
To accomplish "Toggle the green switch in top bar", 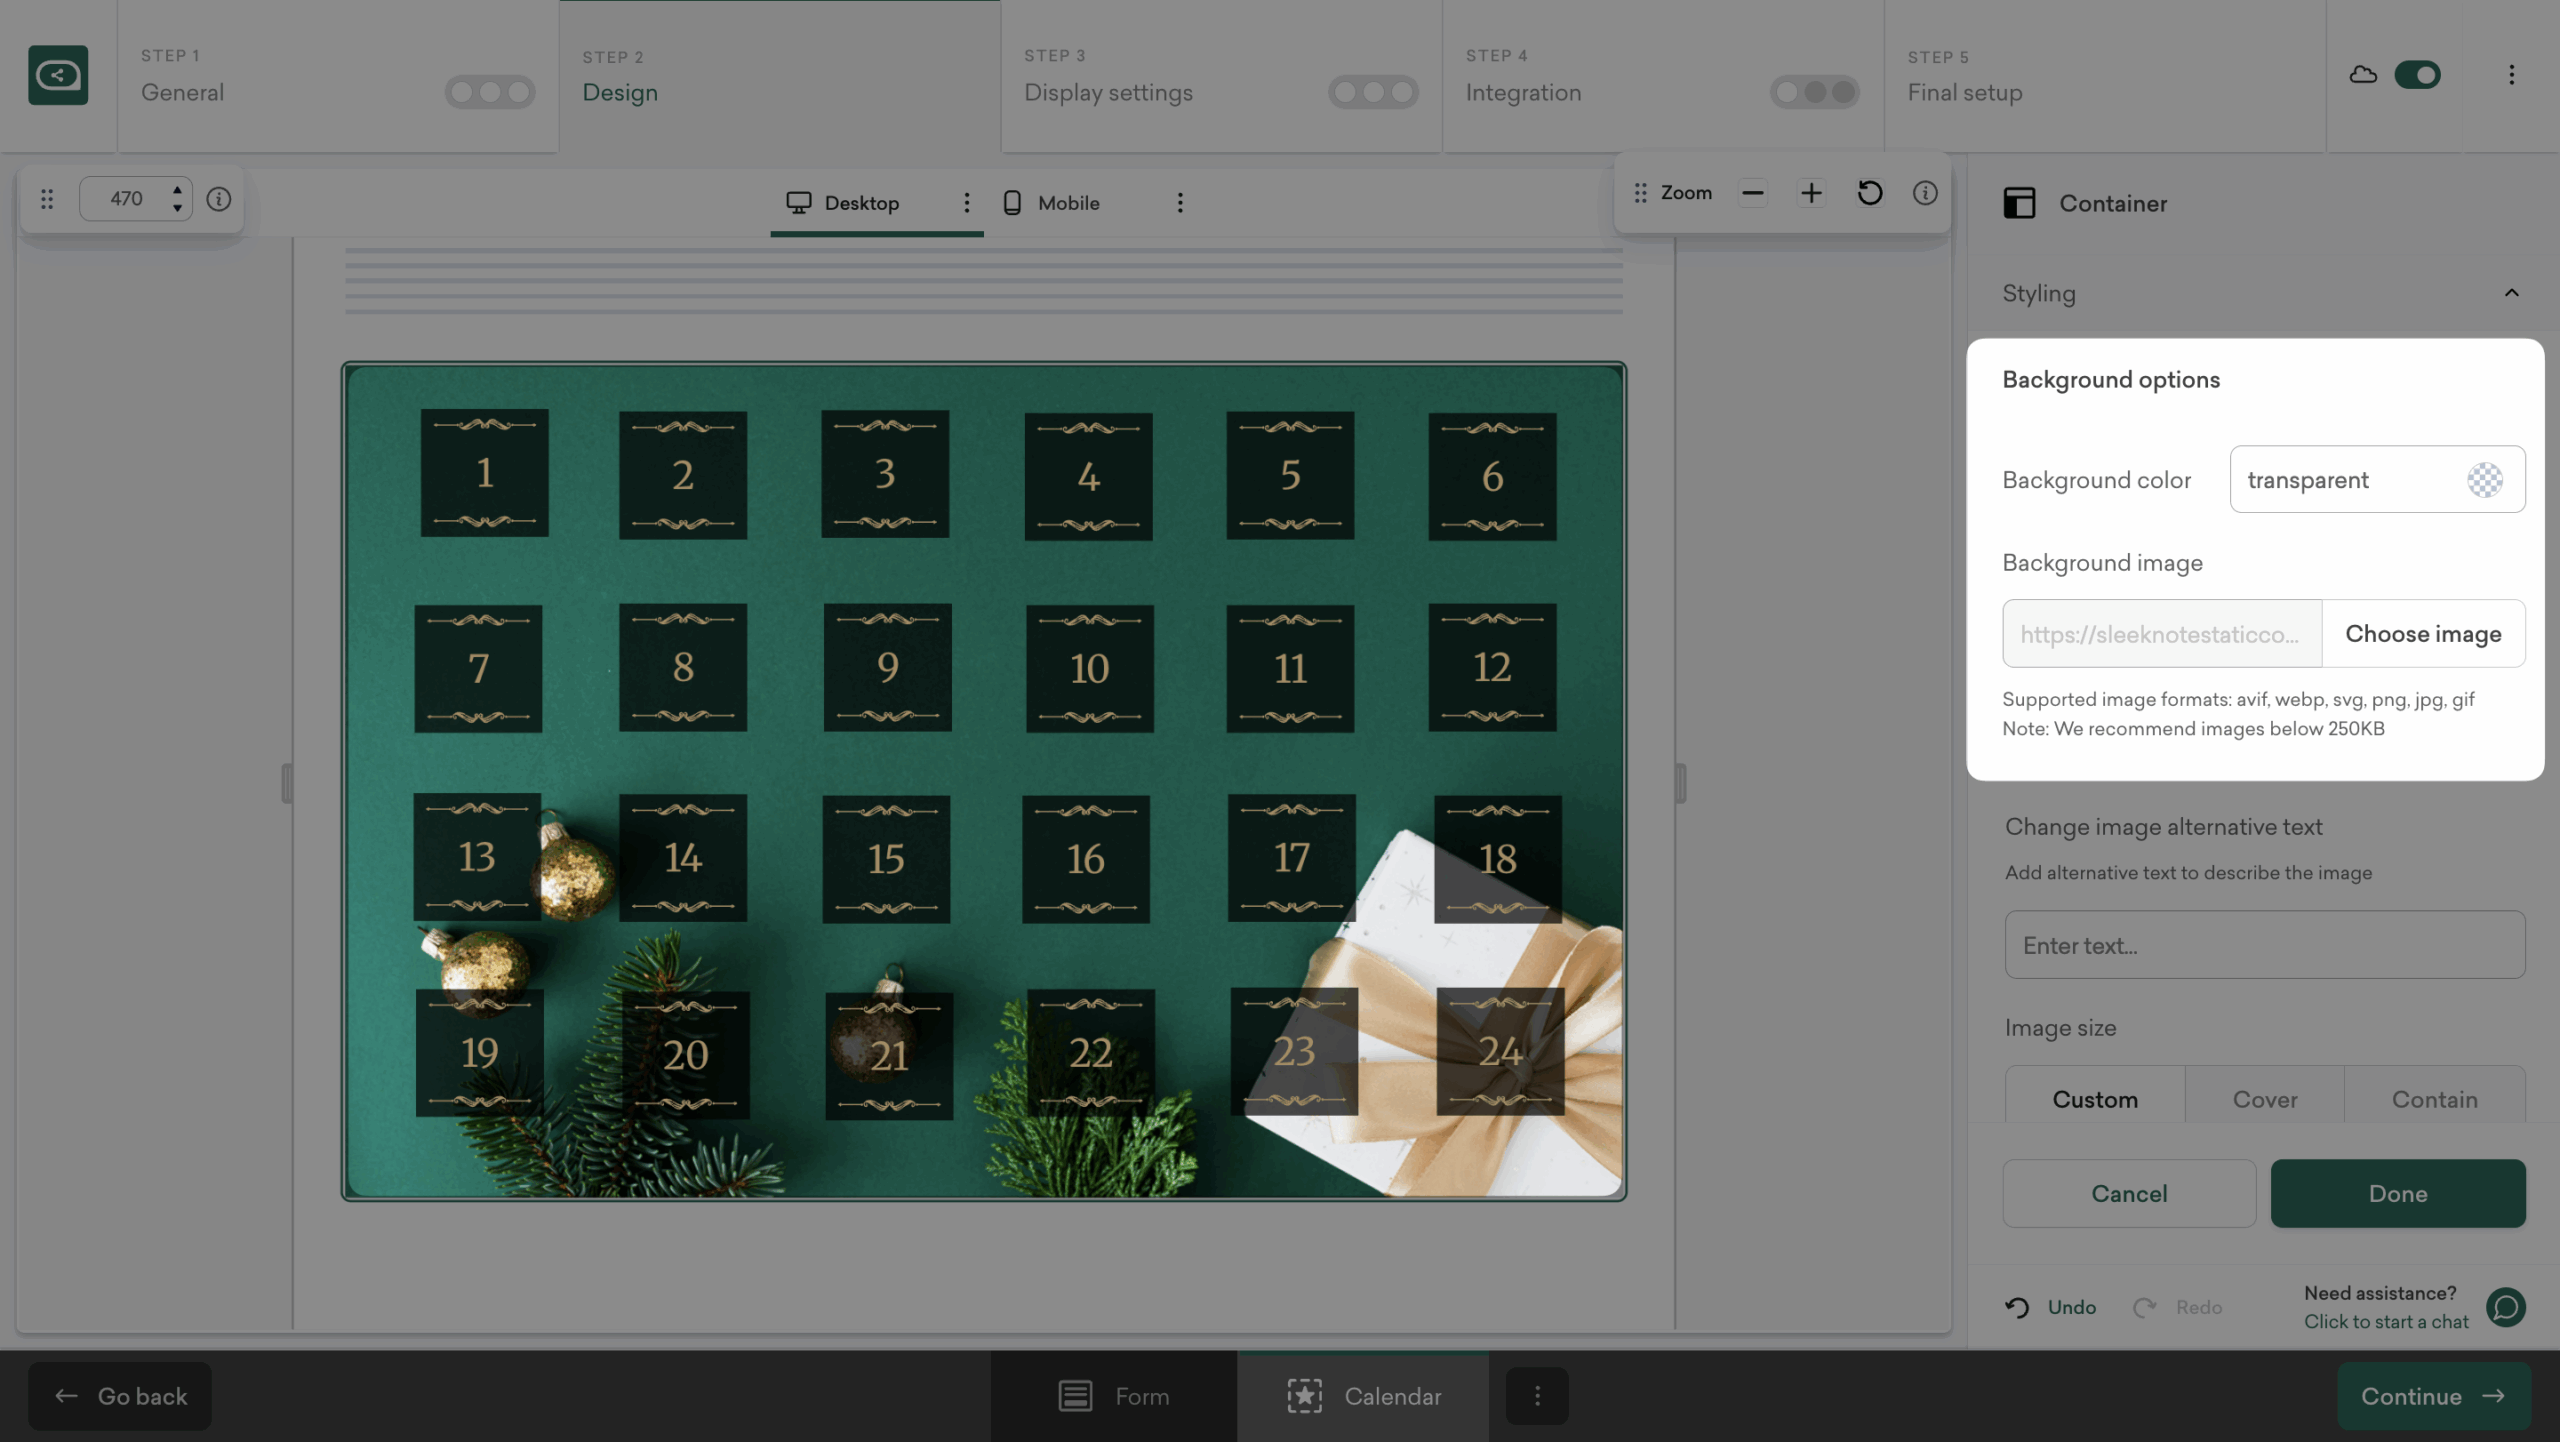I will pos(2417,75).
